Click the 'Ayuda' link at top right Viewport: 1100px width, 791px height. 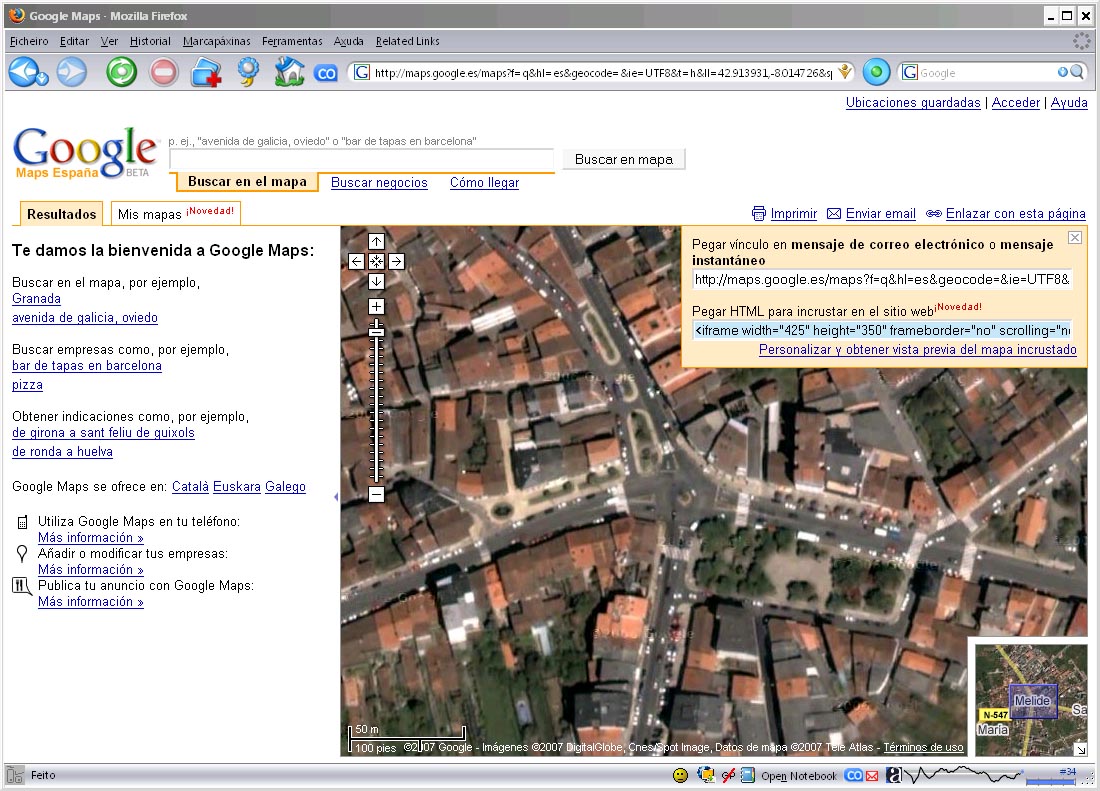[x=1068, y=102]
